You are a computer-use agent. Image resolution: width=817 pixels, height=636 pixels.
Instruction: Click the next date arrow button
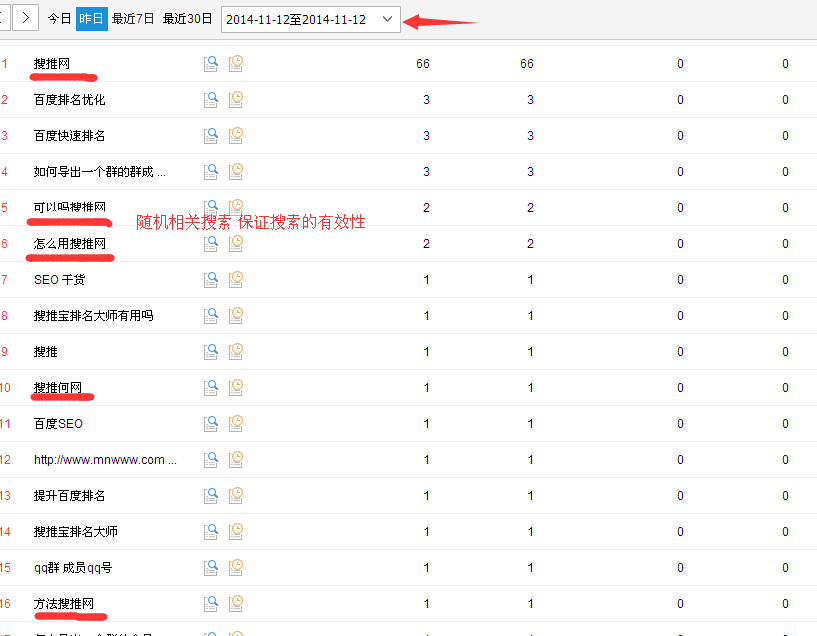(x=26, y=18)
